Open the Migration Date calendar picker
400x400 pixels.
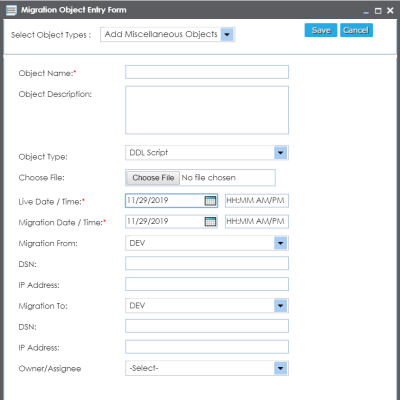coord(210,222)
